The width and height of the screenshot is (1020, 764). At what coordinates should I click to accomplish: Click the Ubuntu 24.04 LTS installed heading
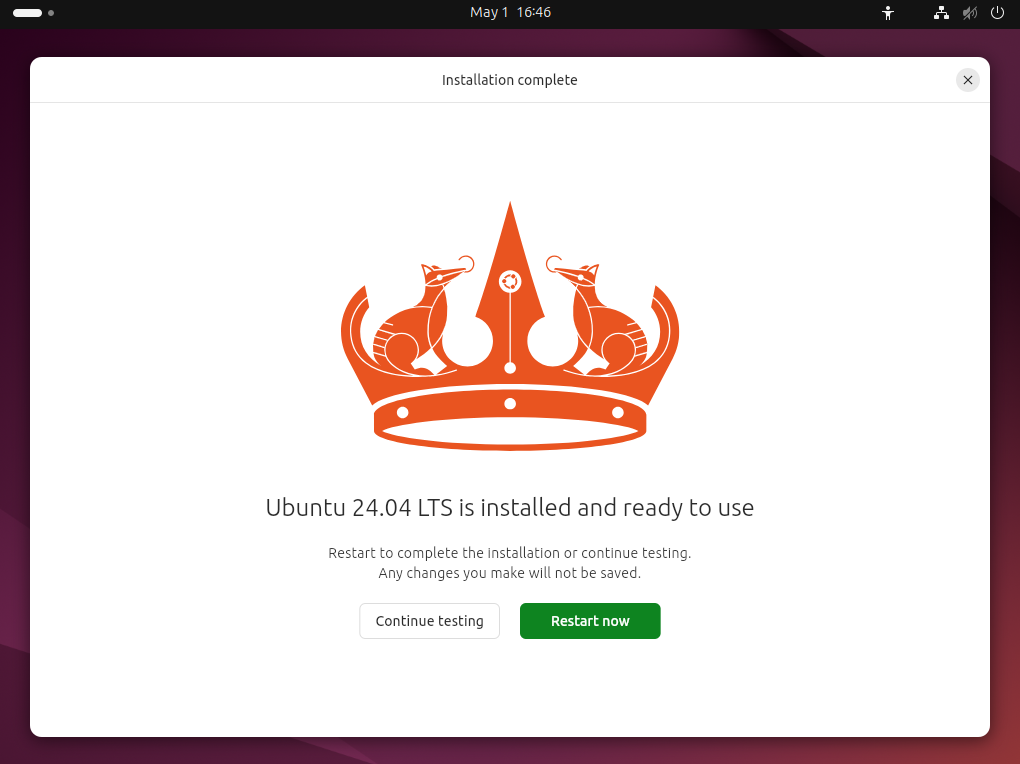(510, 508)
